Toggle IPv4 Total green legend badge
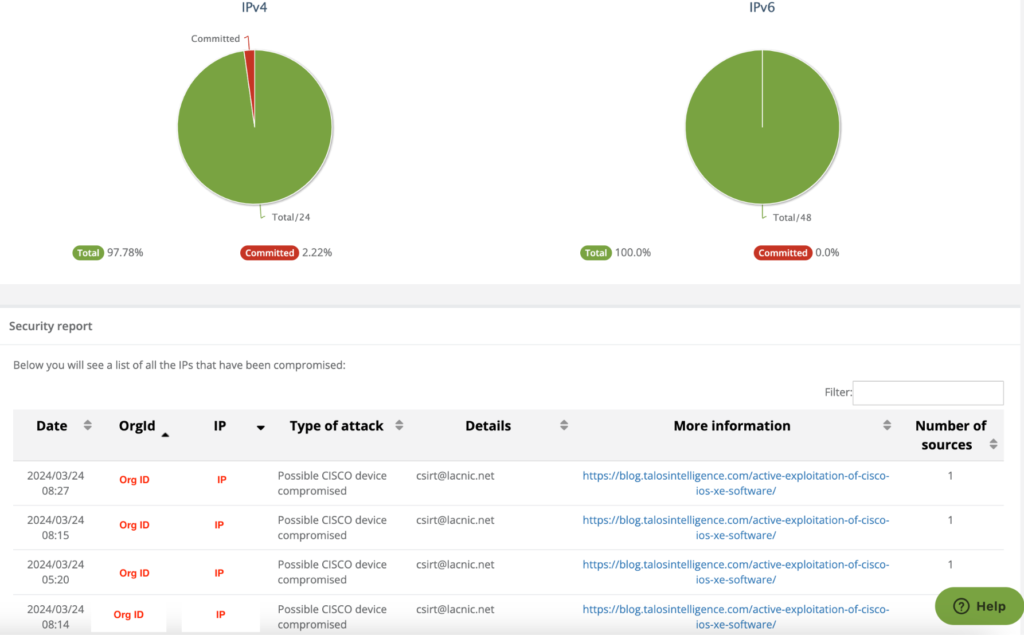Image resolution: width=1024 pixels, height=635 pixels. 88,253
